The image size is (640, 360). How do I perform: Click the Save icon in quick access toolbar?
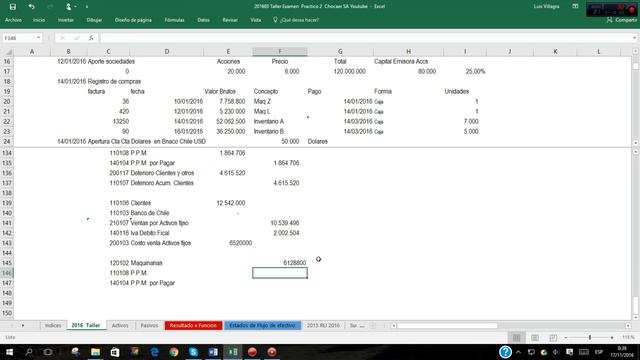click(13, 7)
